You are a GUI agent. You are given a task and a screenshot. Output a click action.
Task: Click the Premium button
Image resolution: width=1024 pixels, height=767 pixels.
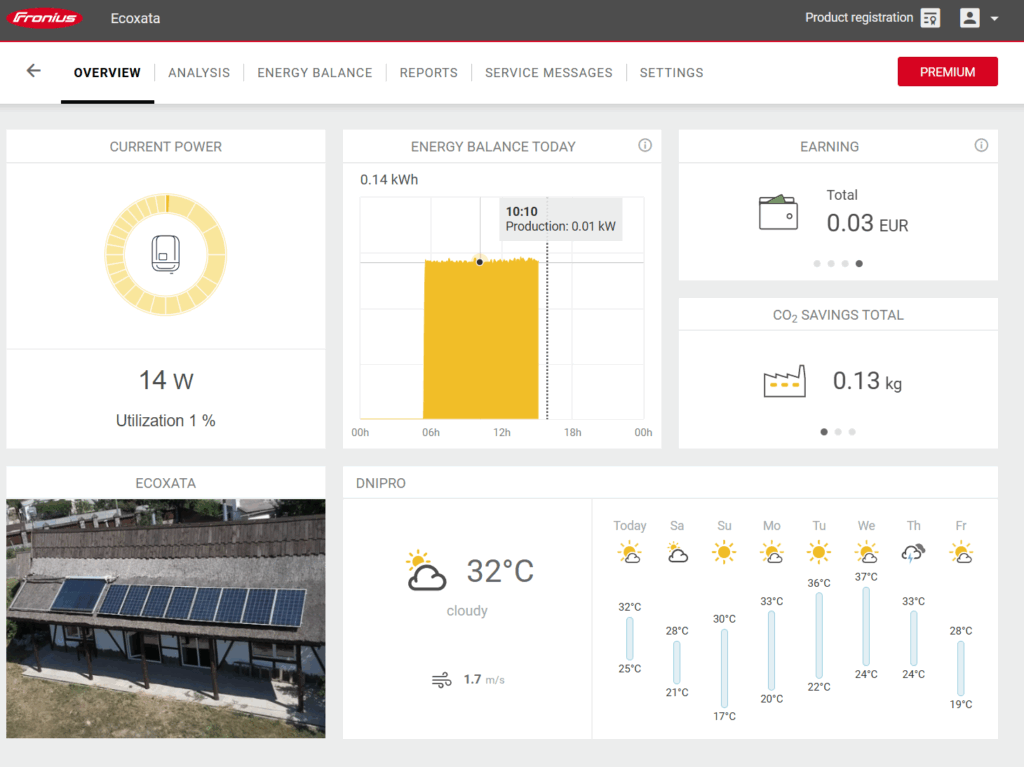(948, 72)
